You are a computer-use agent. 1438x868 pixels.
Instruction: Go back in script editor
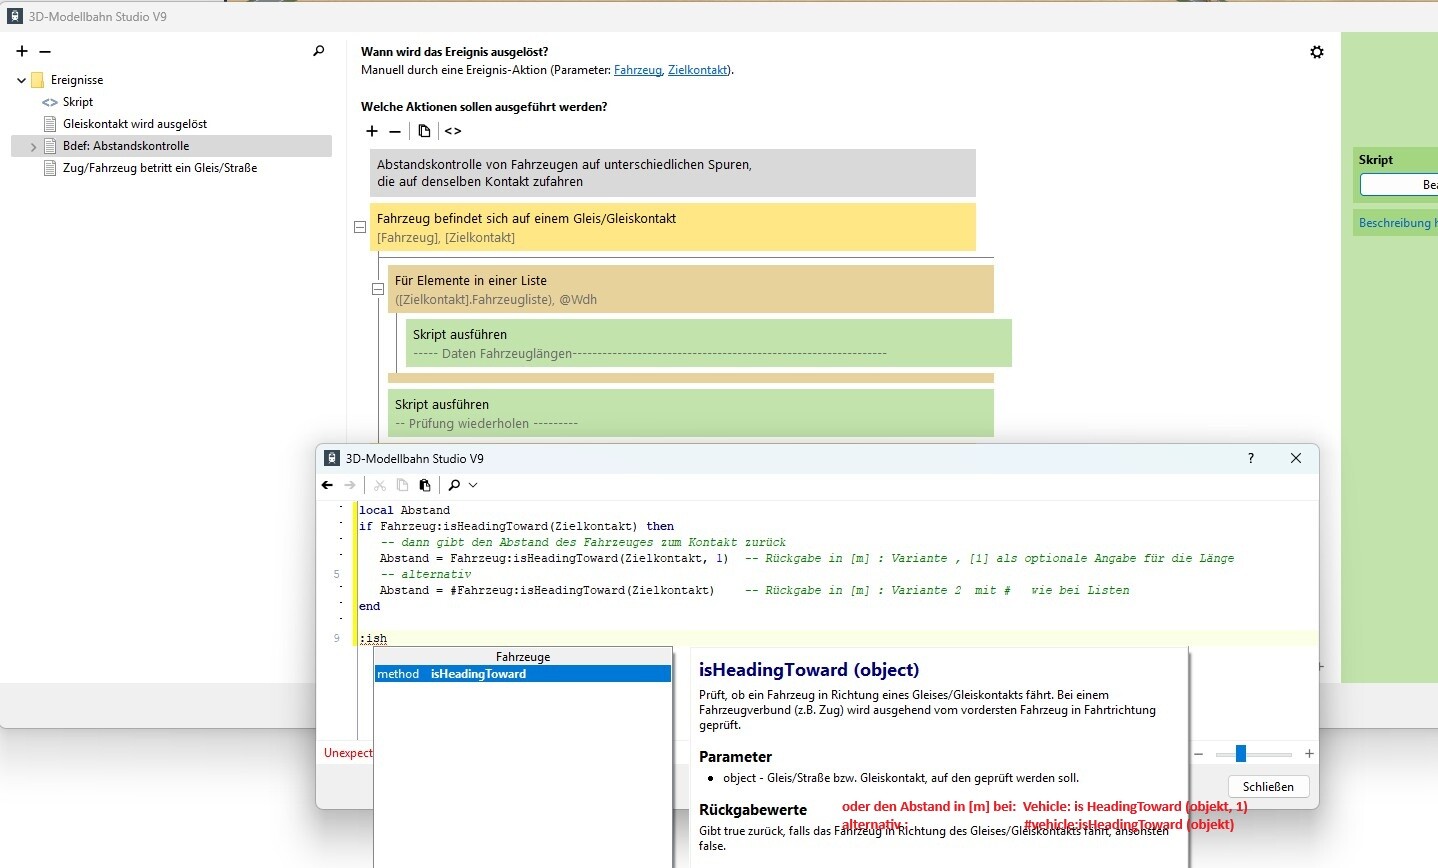click(x=327, y=485)
